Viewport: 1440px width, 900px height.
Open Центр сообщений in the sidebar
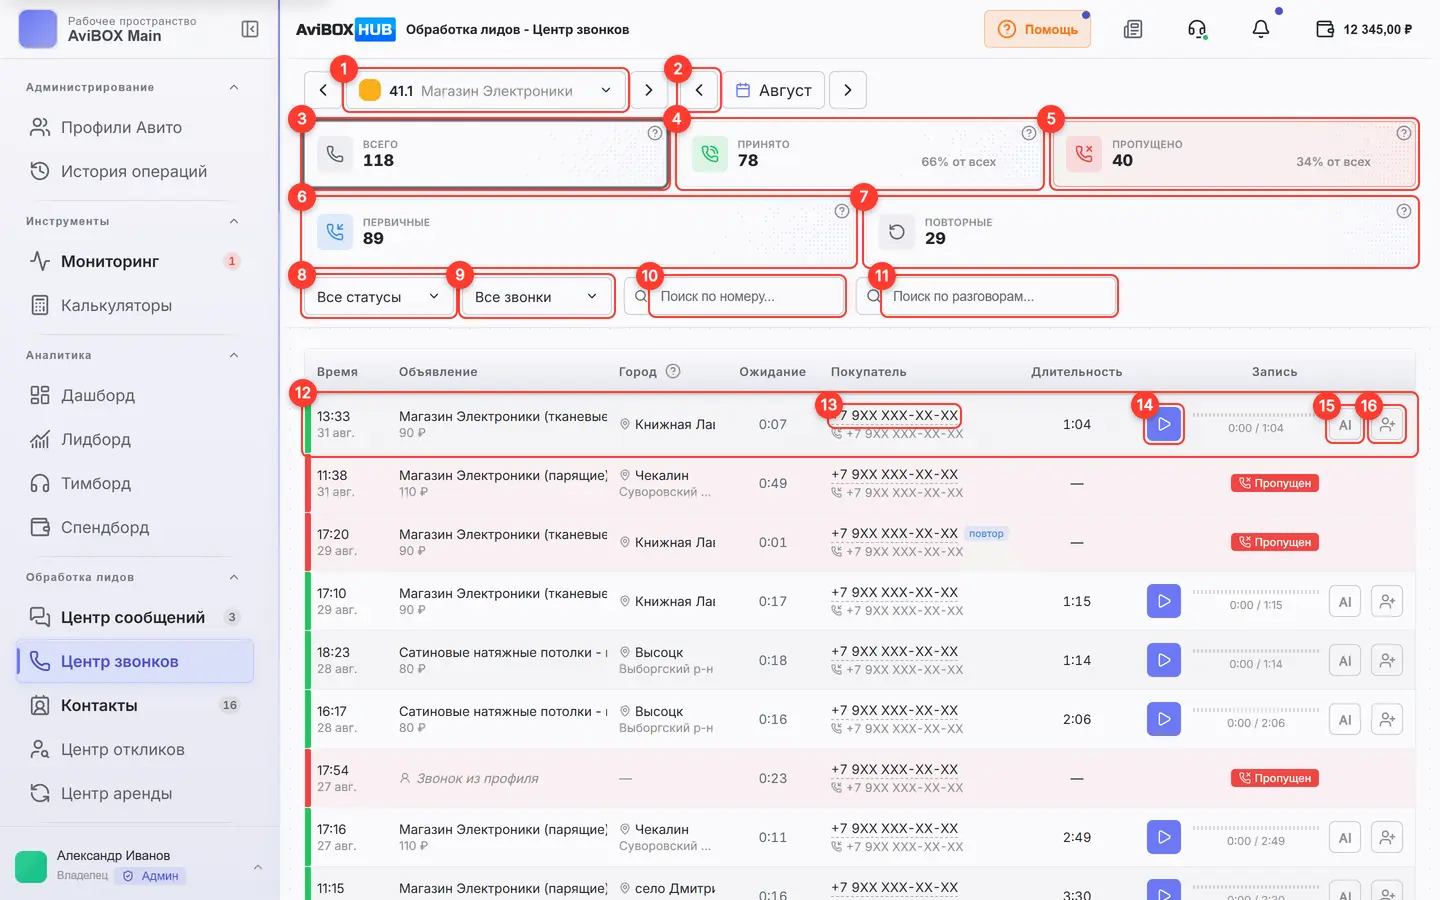coord(135,617)
